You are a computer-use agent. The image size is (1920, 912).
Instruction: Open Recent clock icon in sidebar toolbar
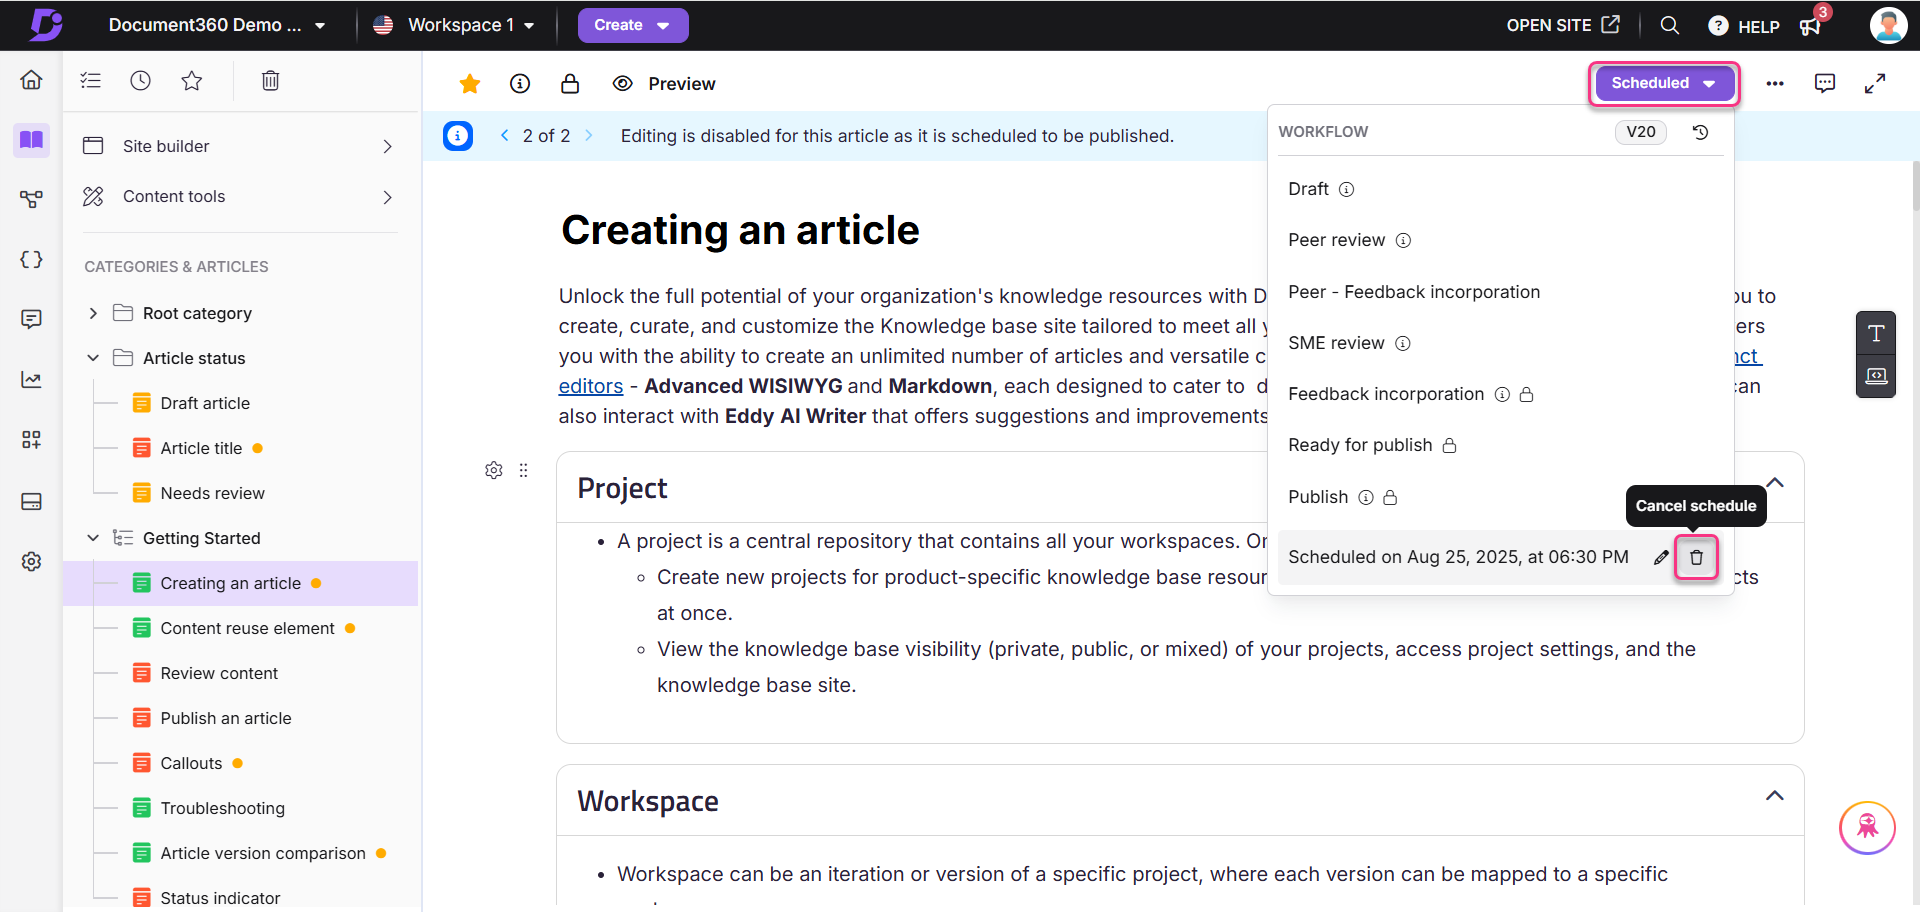140,80
